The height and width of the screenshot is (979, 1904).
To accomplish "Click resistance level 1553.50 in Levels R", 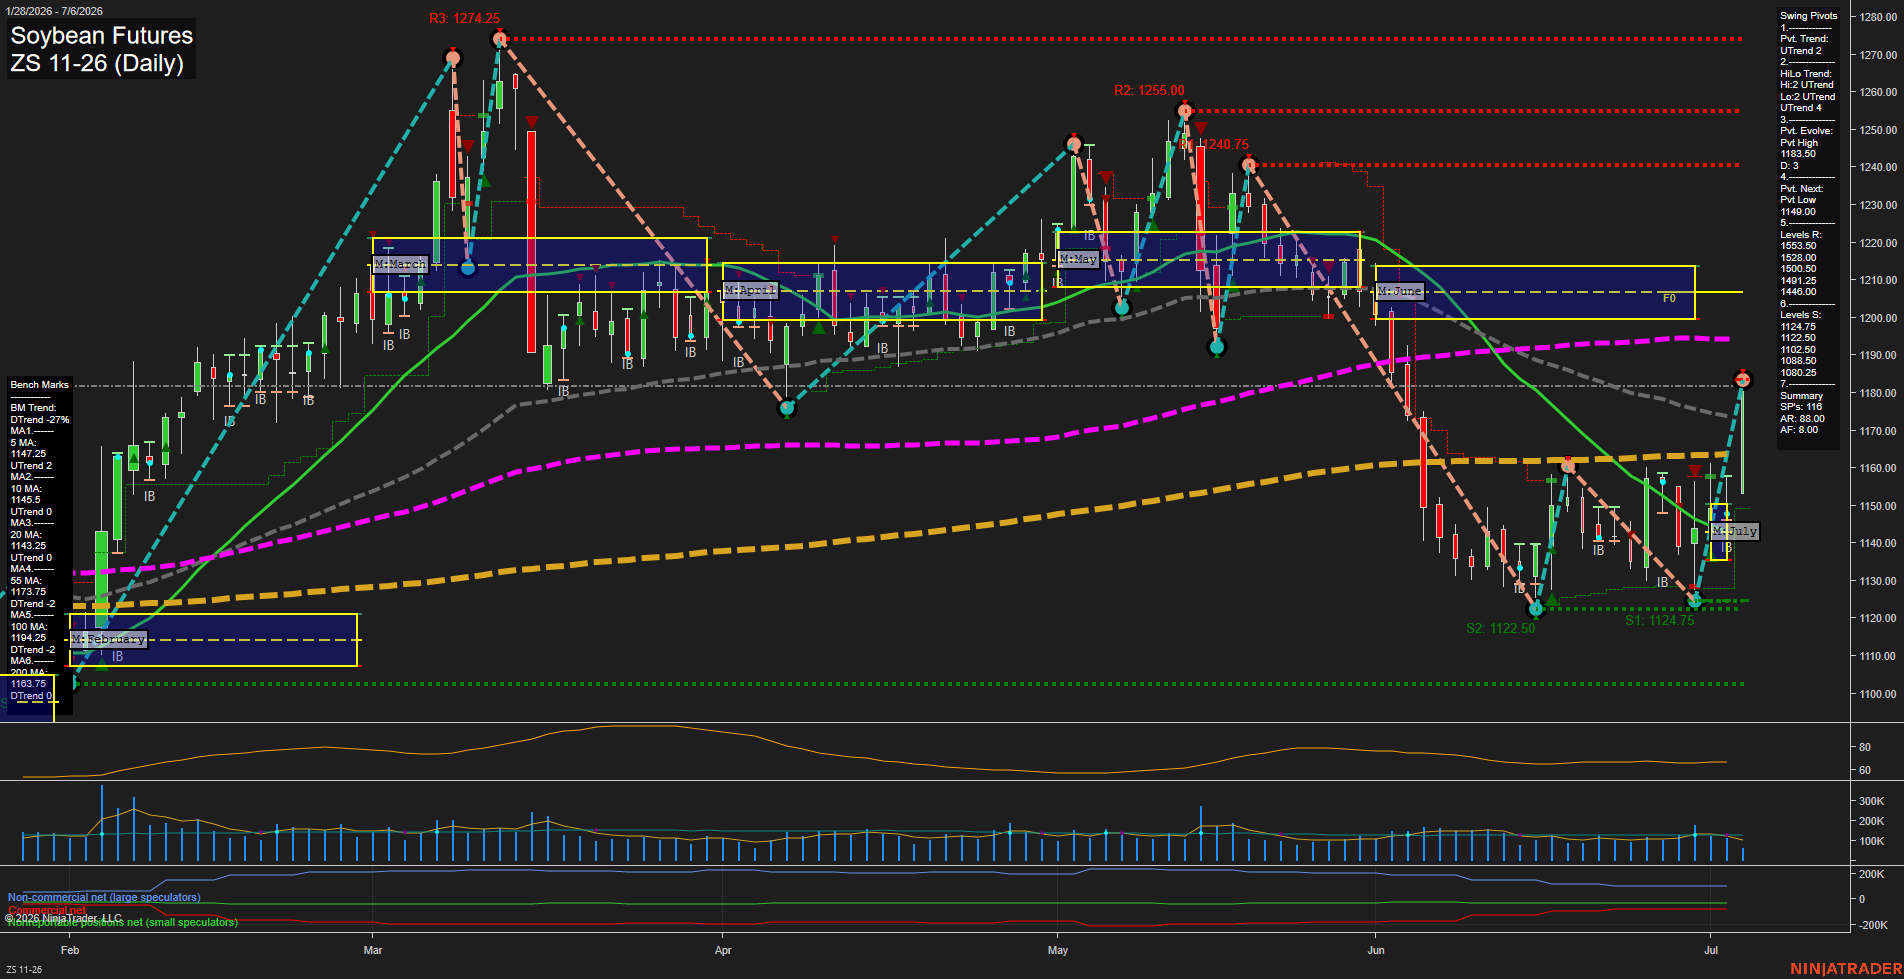I will coord(1798,246).
